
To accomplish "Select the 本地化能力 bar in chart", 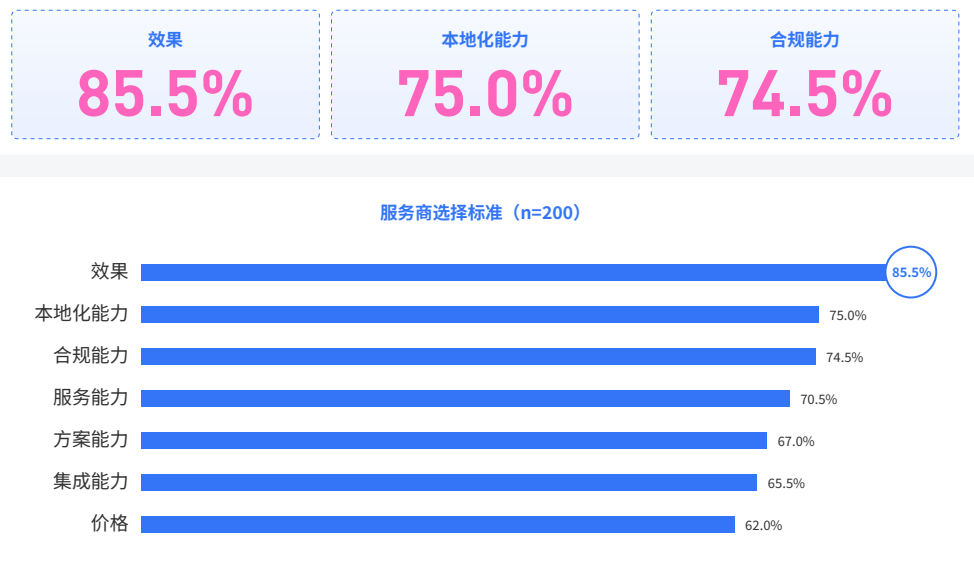I will (x=480, y=314).
